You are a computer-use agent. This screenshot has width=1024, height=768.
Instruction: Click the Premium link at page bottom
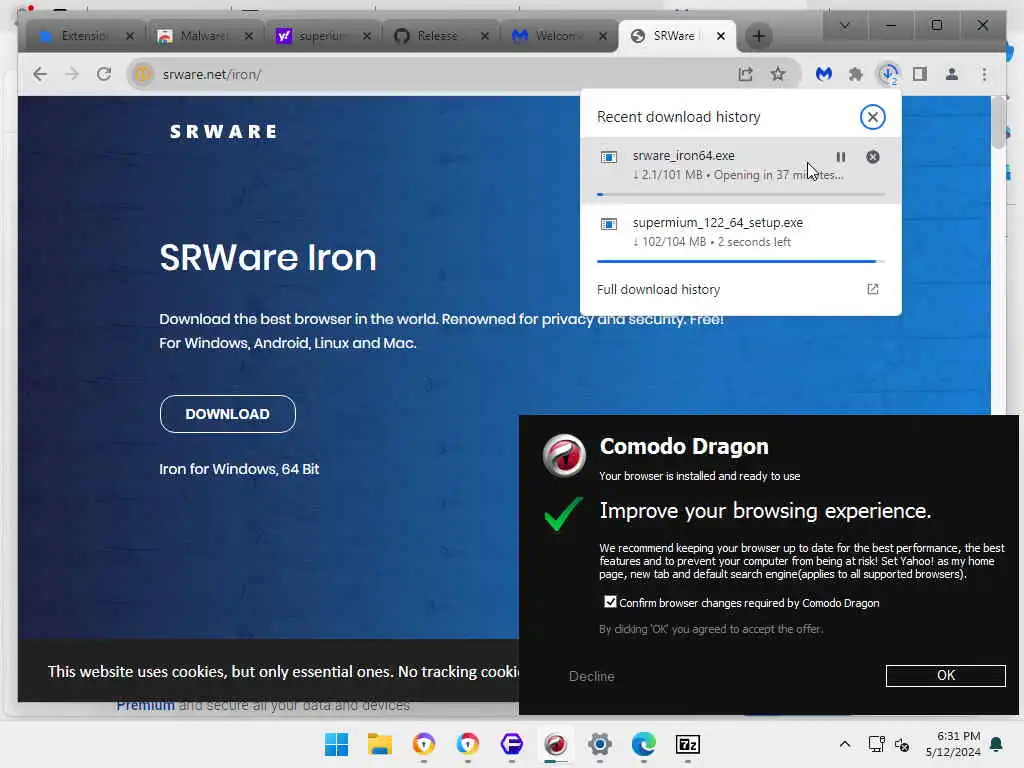point(146,706)
